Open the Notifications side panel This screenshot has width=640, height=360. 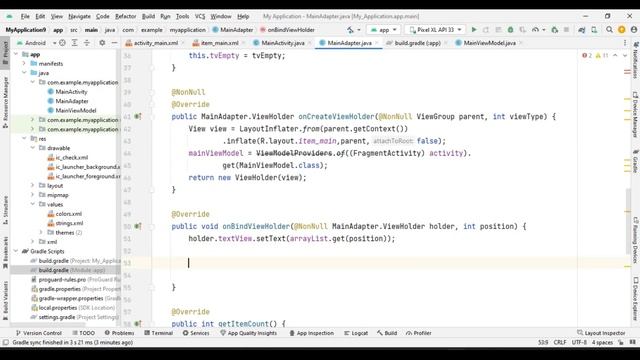[x=636, y=60]
